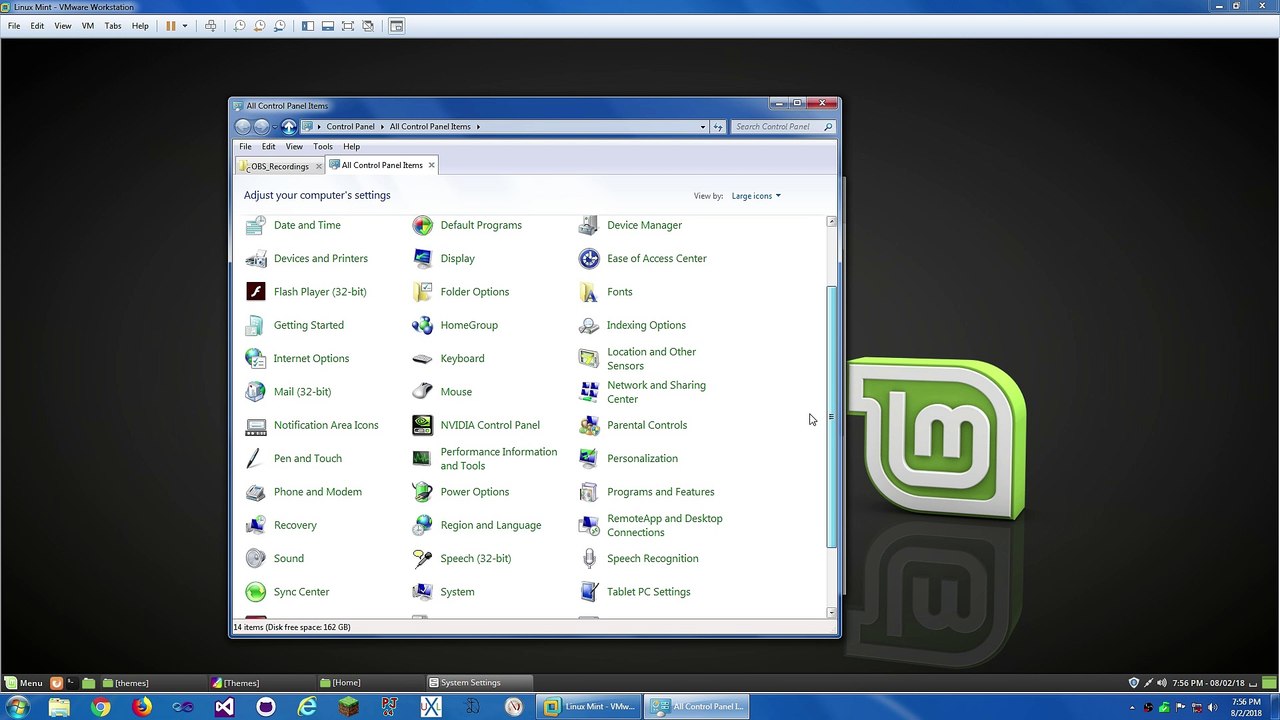
Task: Open the Getting Started link
Action: tap(309, 325)
